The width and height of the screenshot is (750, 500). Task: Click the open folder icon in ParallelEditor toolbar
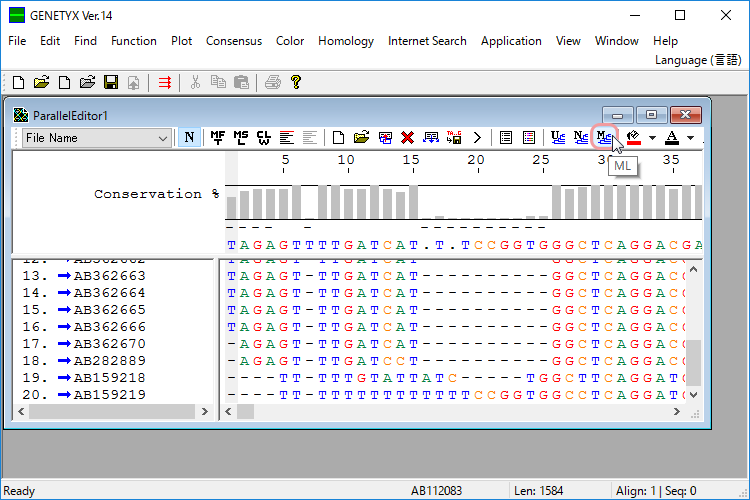[x=362, y=138]
